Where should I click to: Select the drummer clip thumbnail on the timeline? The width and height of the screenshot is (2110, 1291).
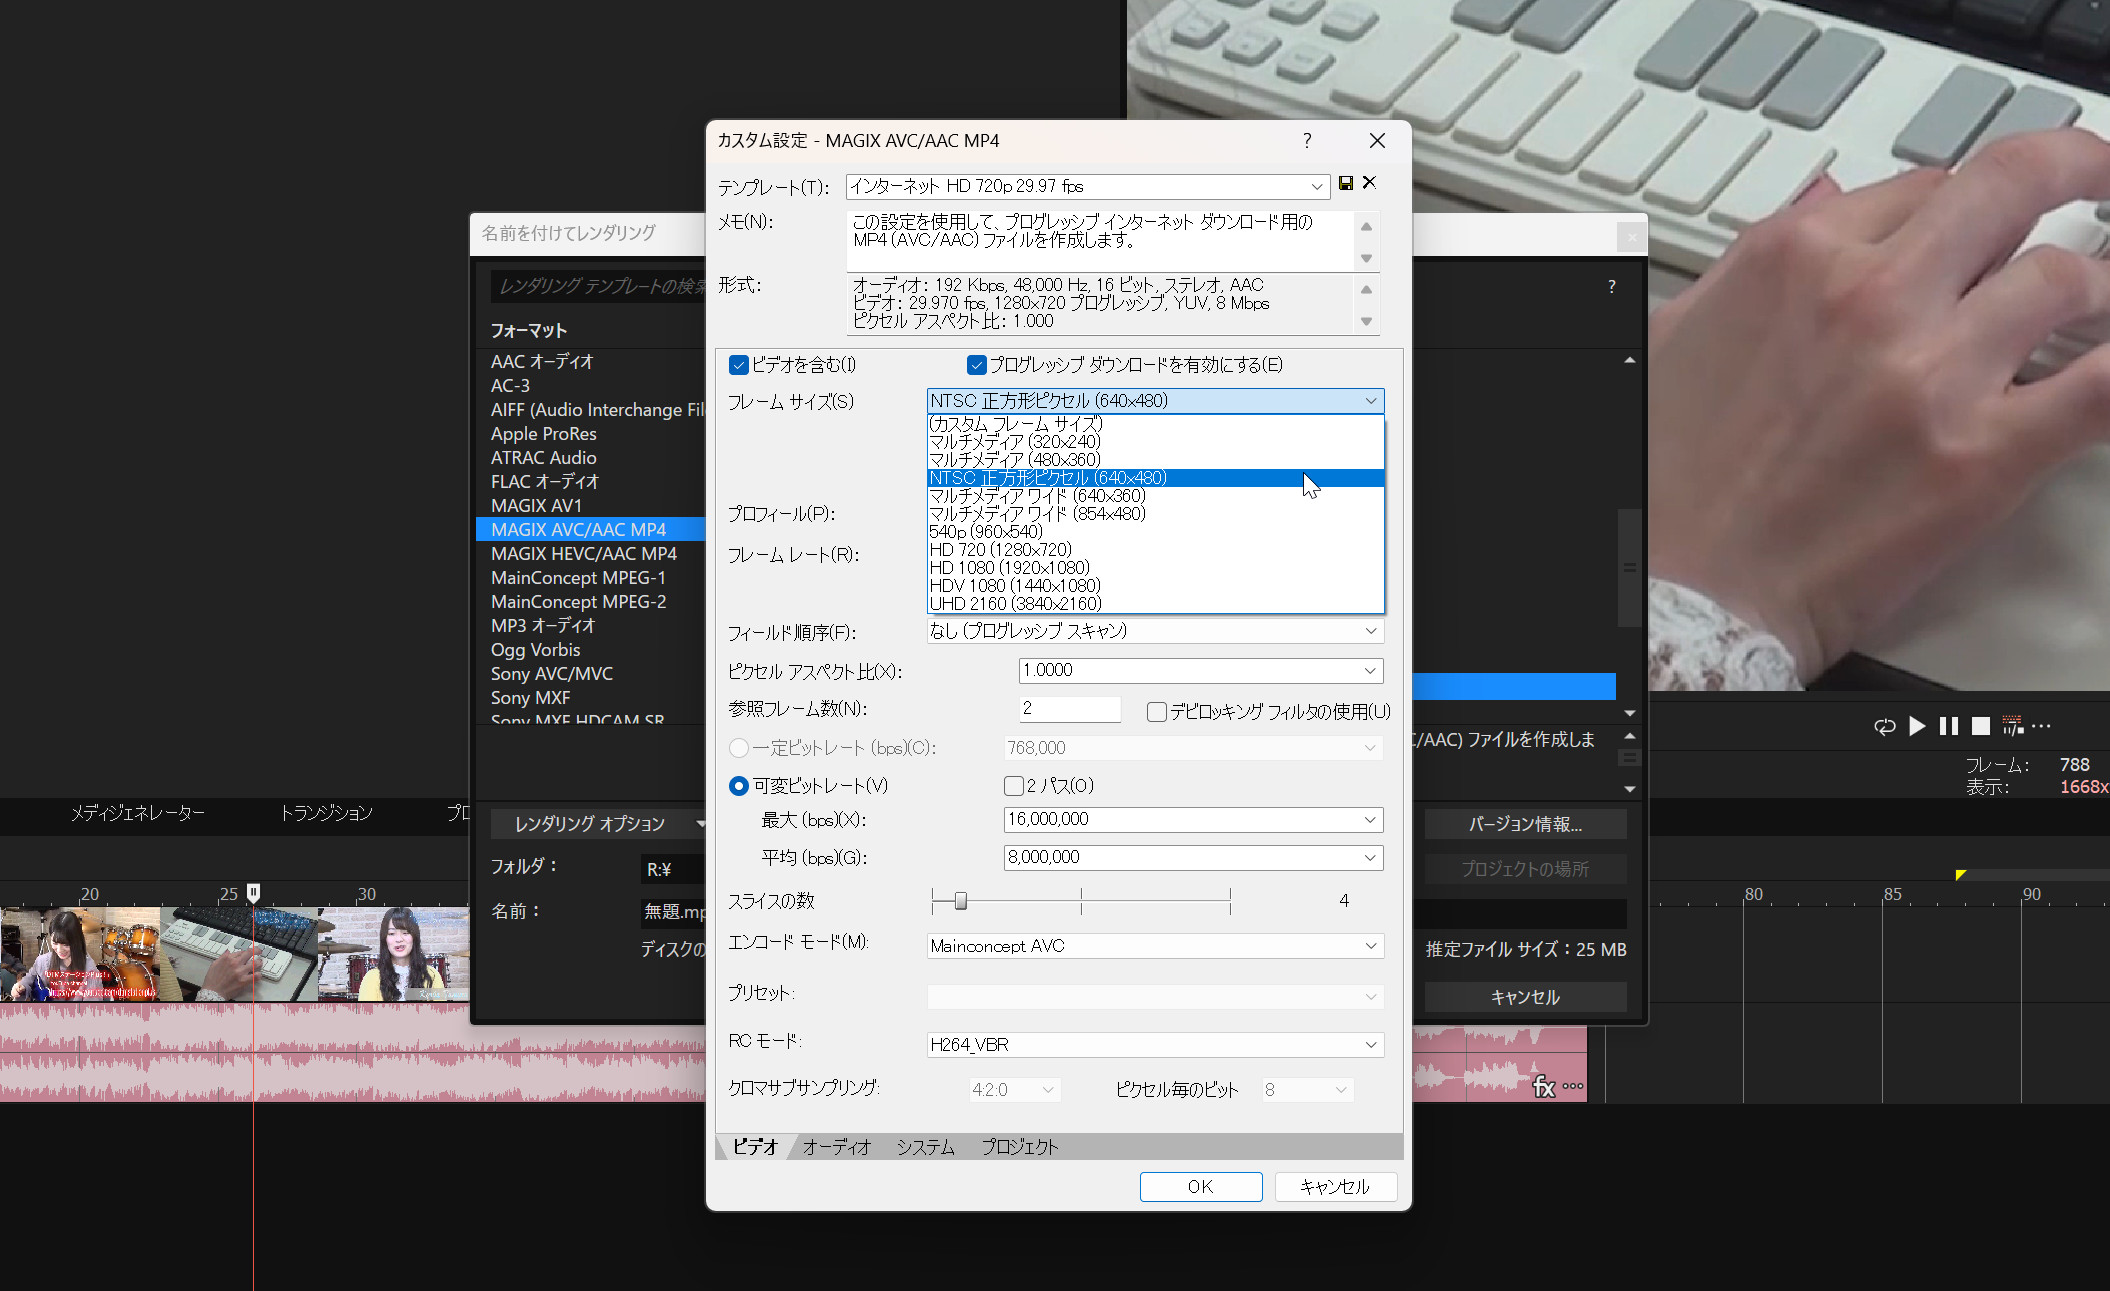point(80,954)
